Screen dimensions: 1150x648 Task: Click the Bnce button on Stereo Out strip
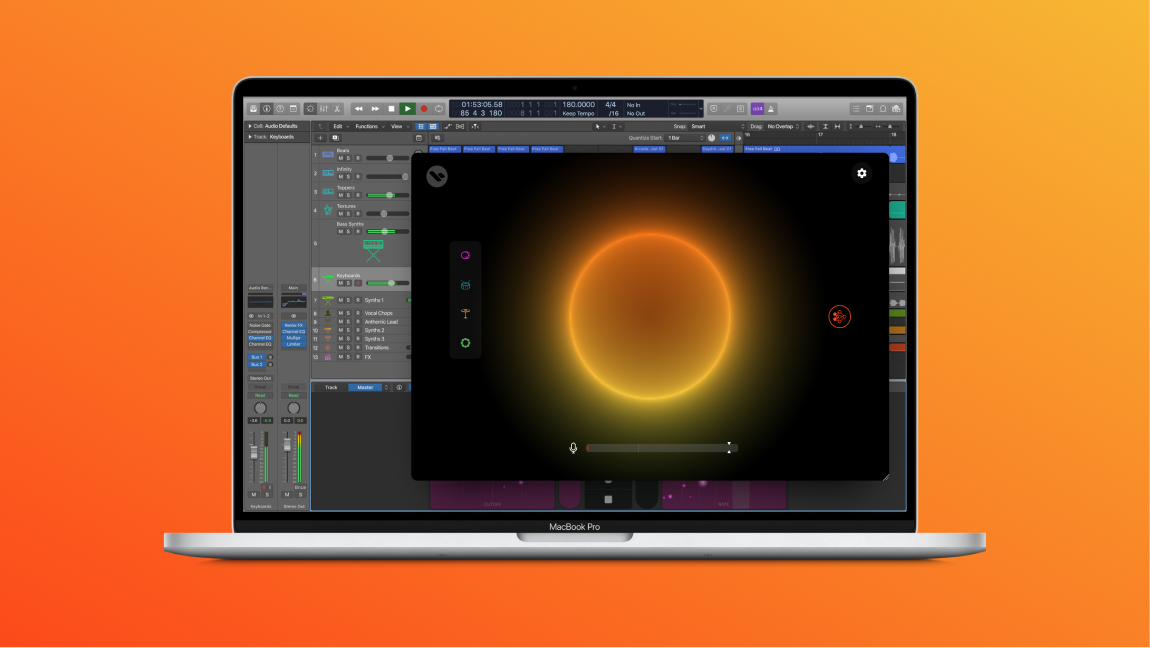300,487
